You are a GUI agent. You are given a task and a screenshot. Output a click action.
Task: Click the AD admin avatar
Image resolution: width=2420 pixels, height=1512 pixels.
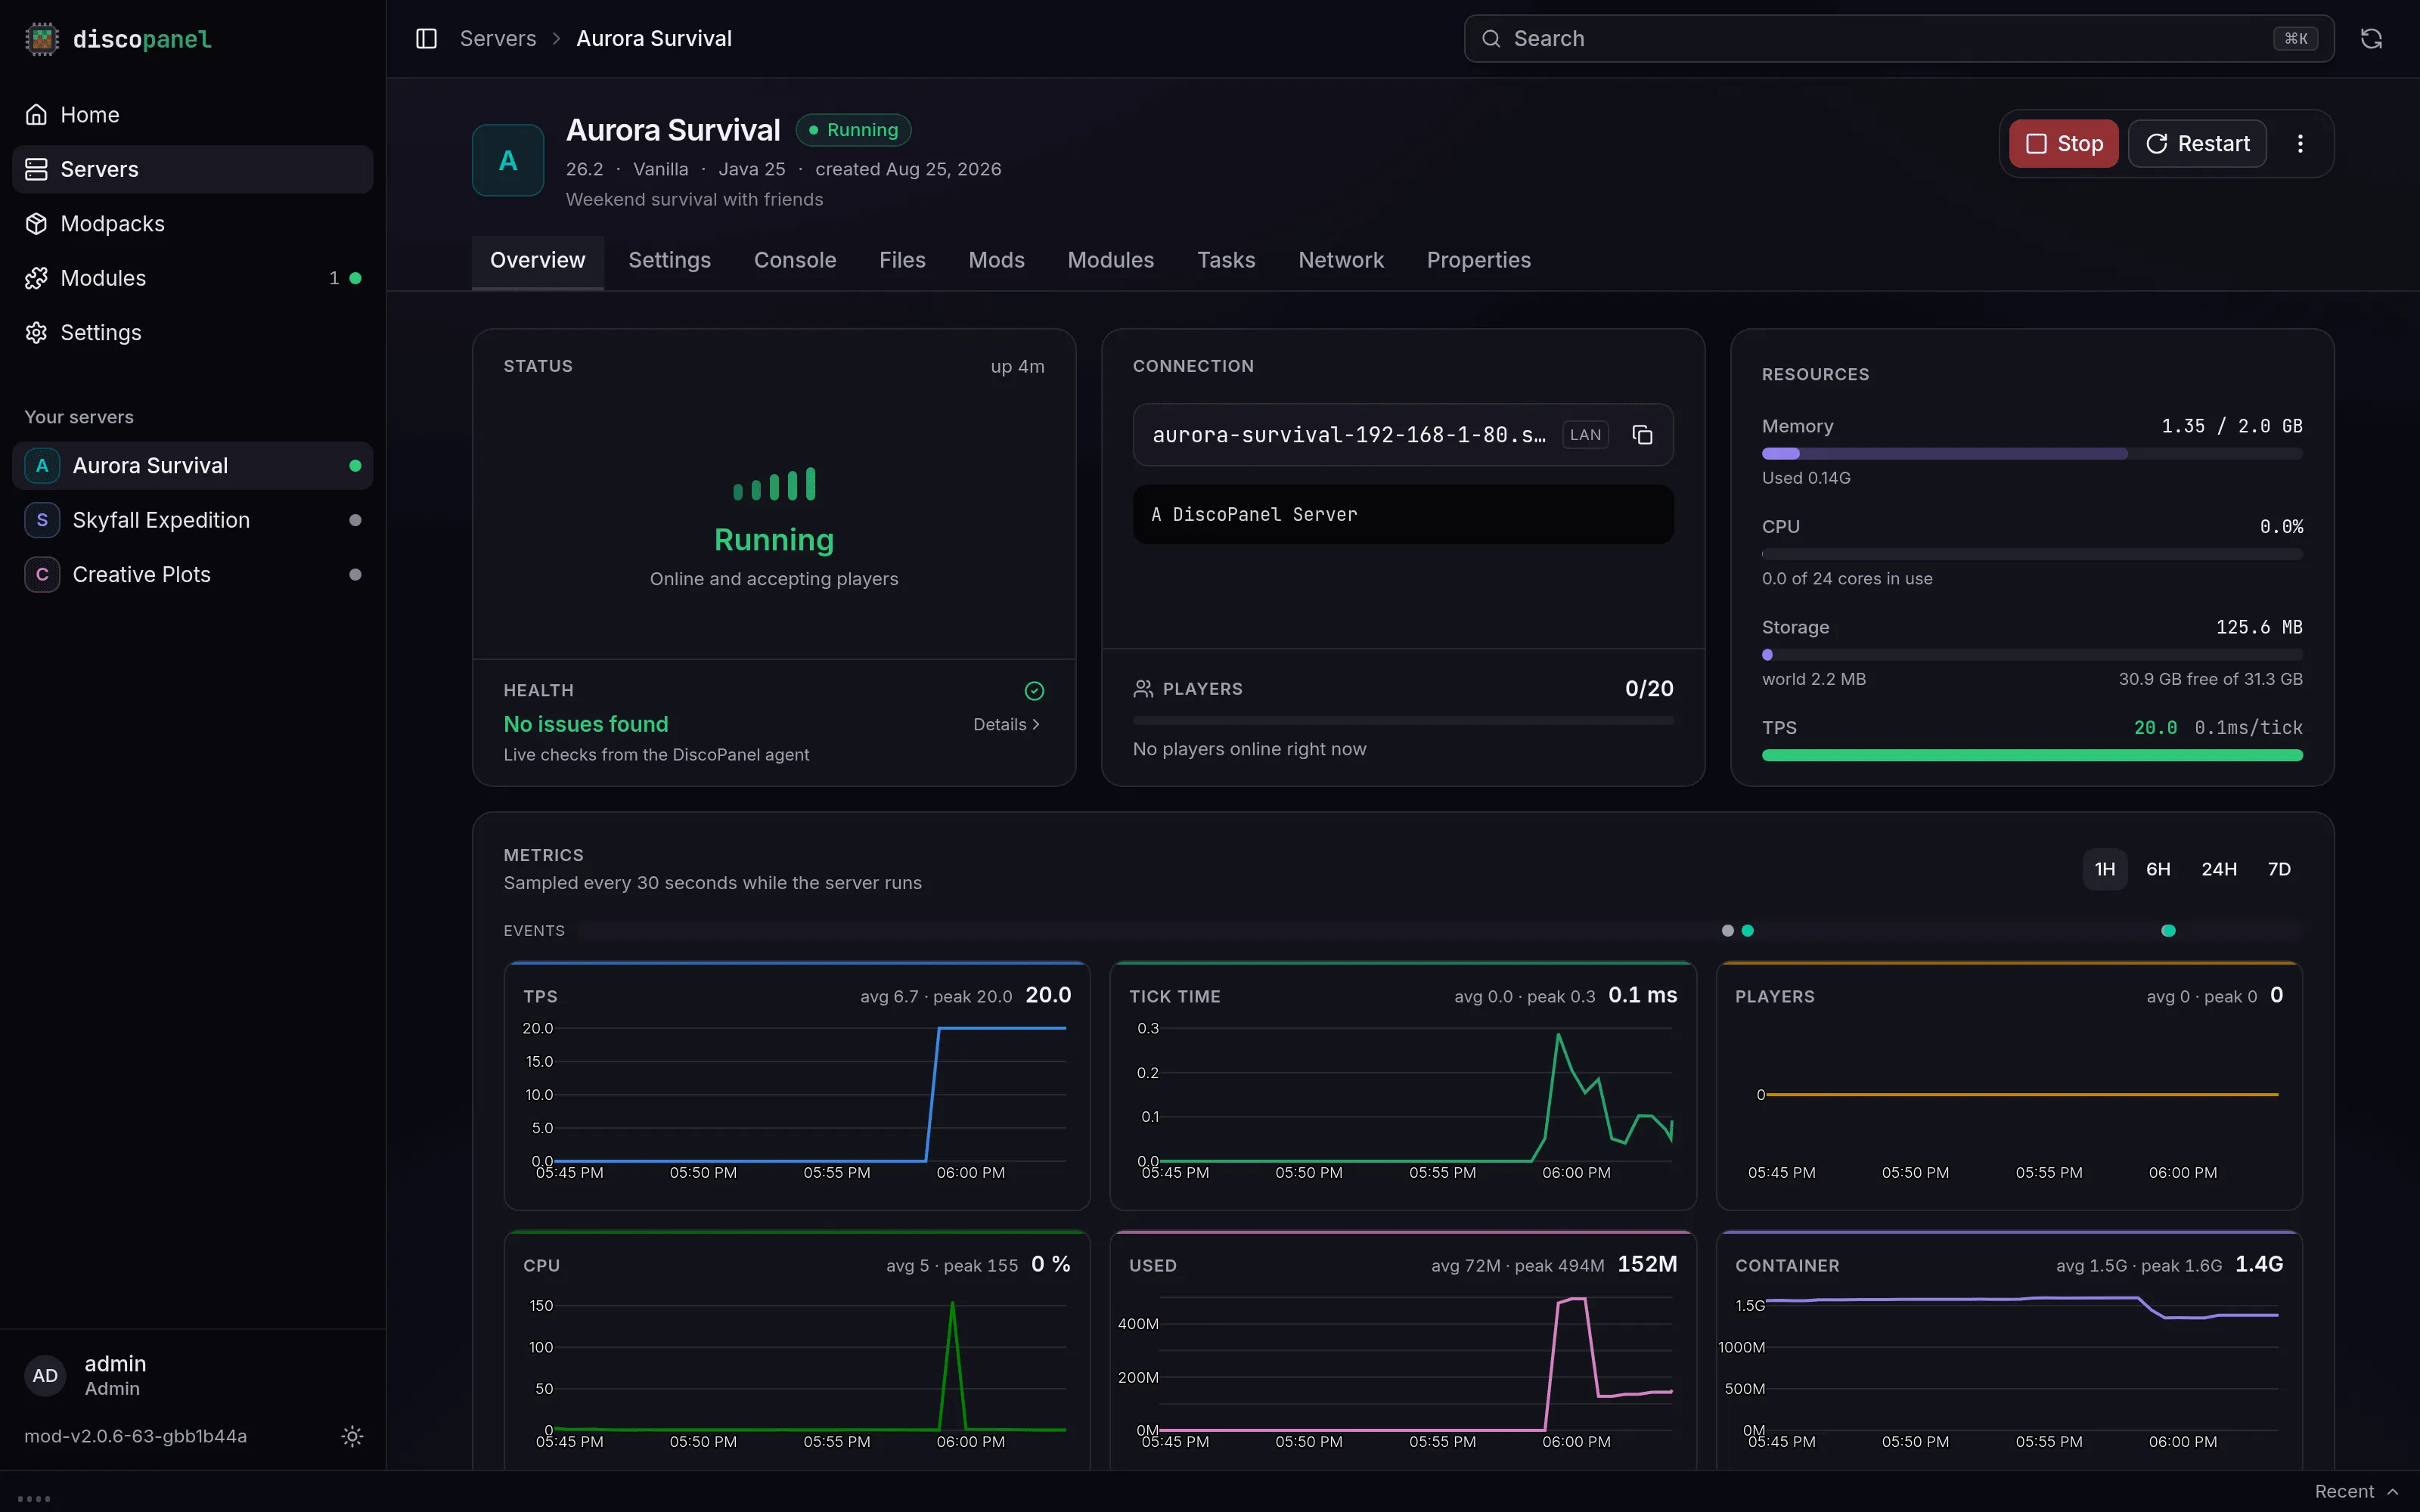(45, 1376)
